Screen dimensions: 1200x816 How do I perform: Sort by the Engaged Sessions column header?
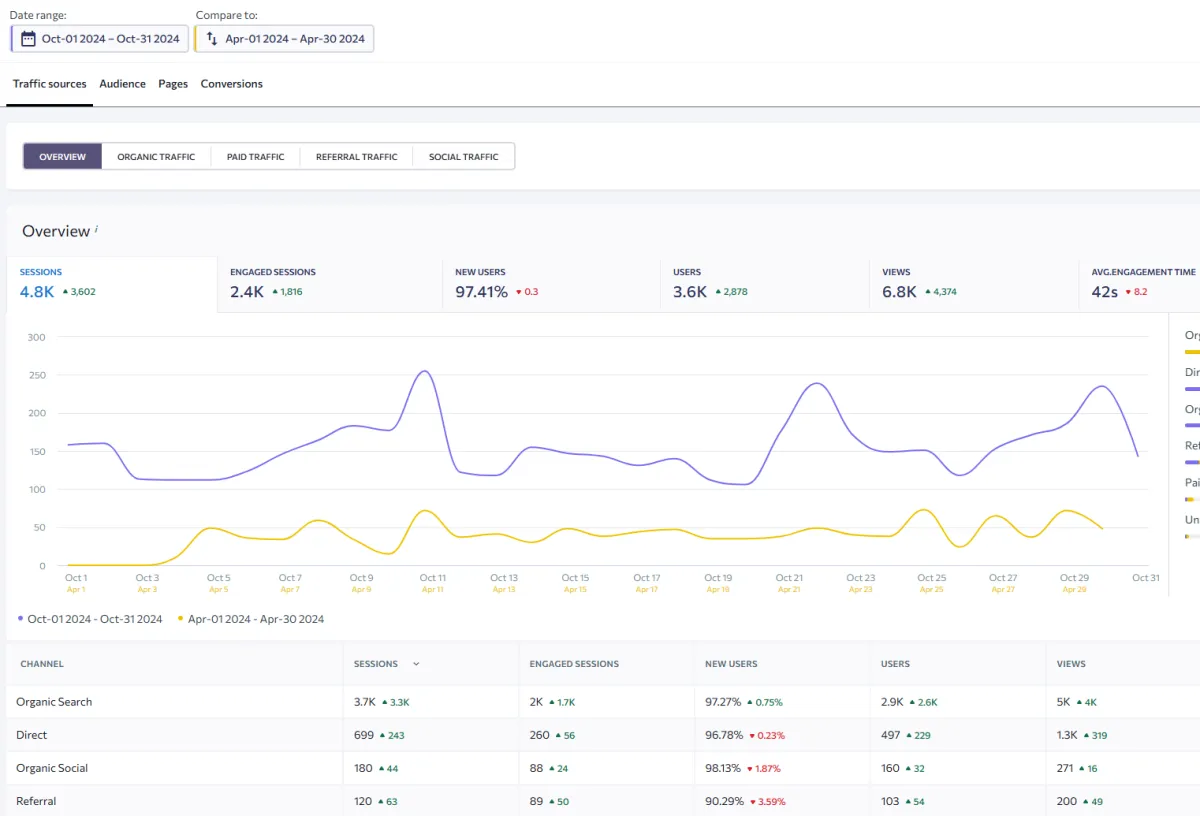574,664
